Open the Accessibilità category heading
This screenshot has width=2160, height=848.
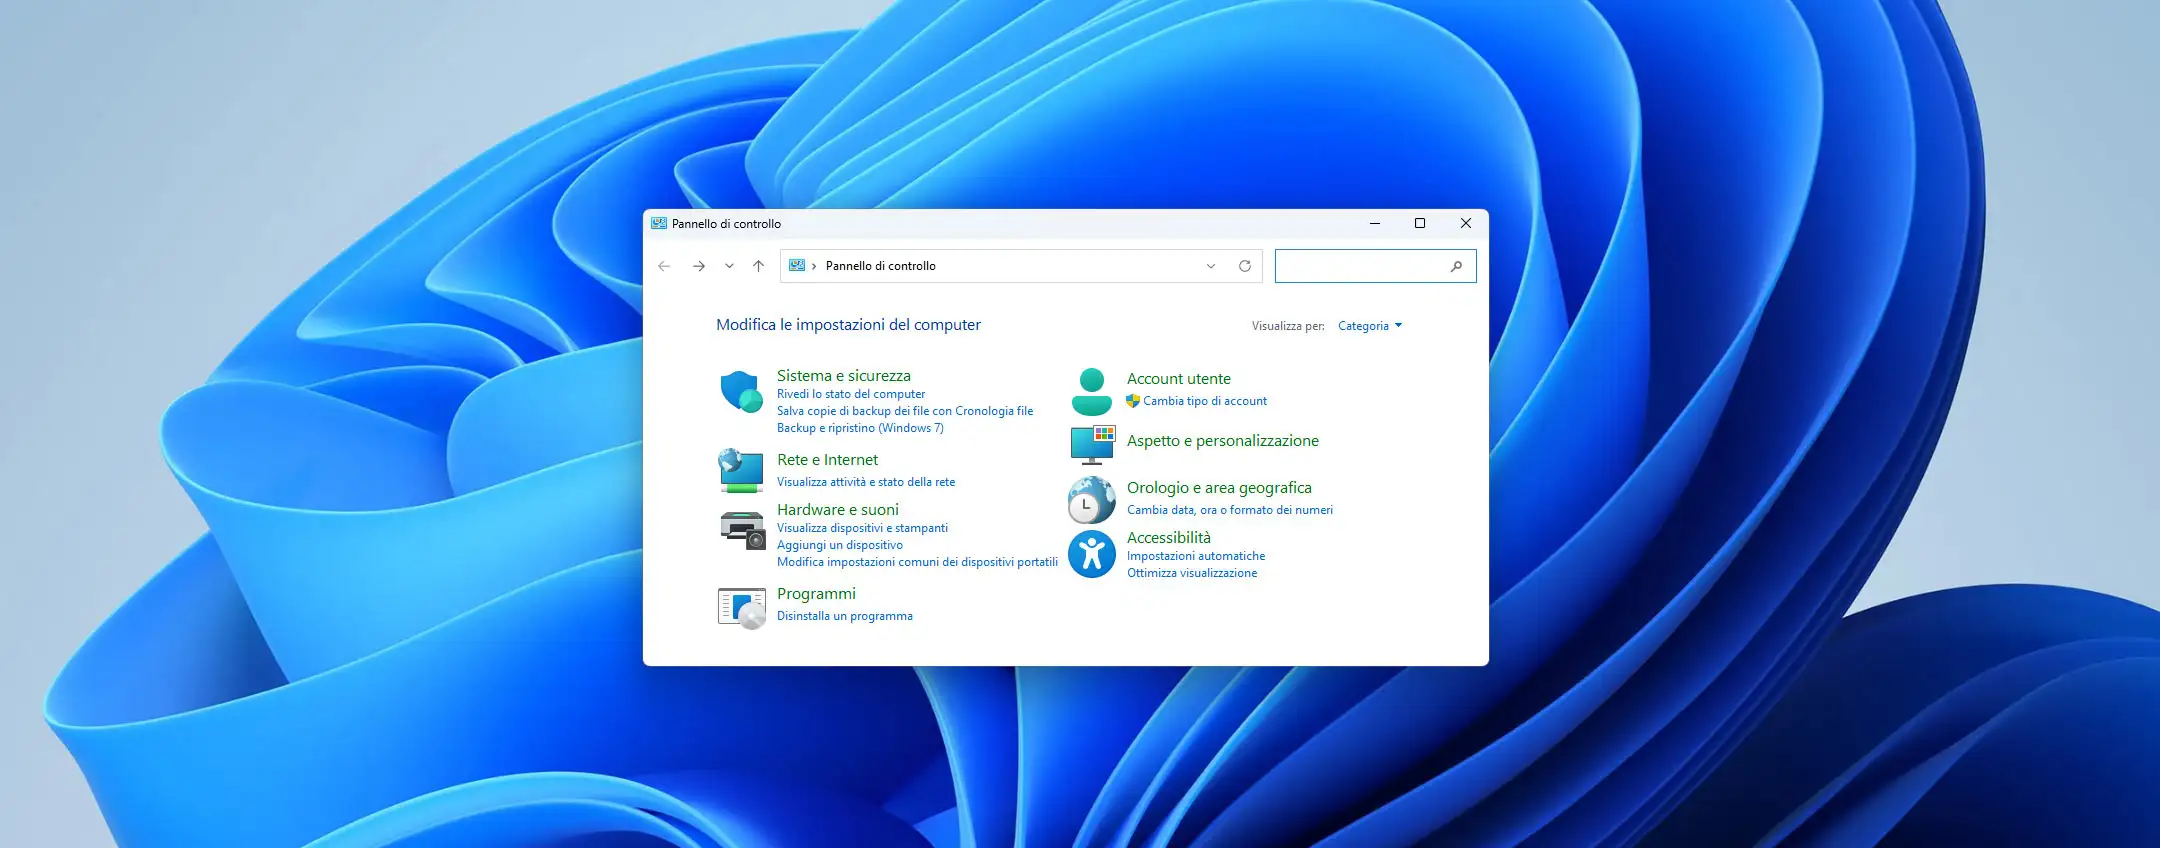click(x=1169, y=538)
